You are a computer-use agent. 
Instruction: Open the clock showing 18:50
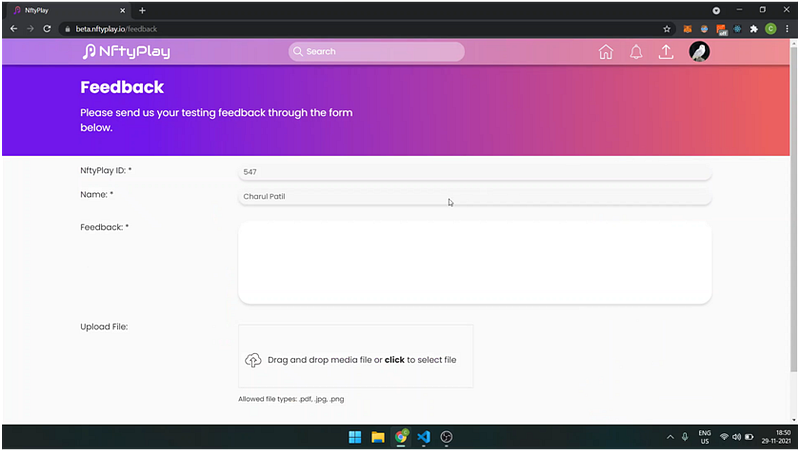[777, 437]
